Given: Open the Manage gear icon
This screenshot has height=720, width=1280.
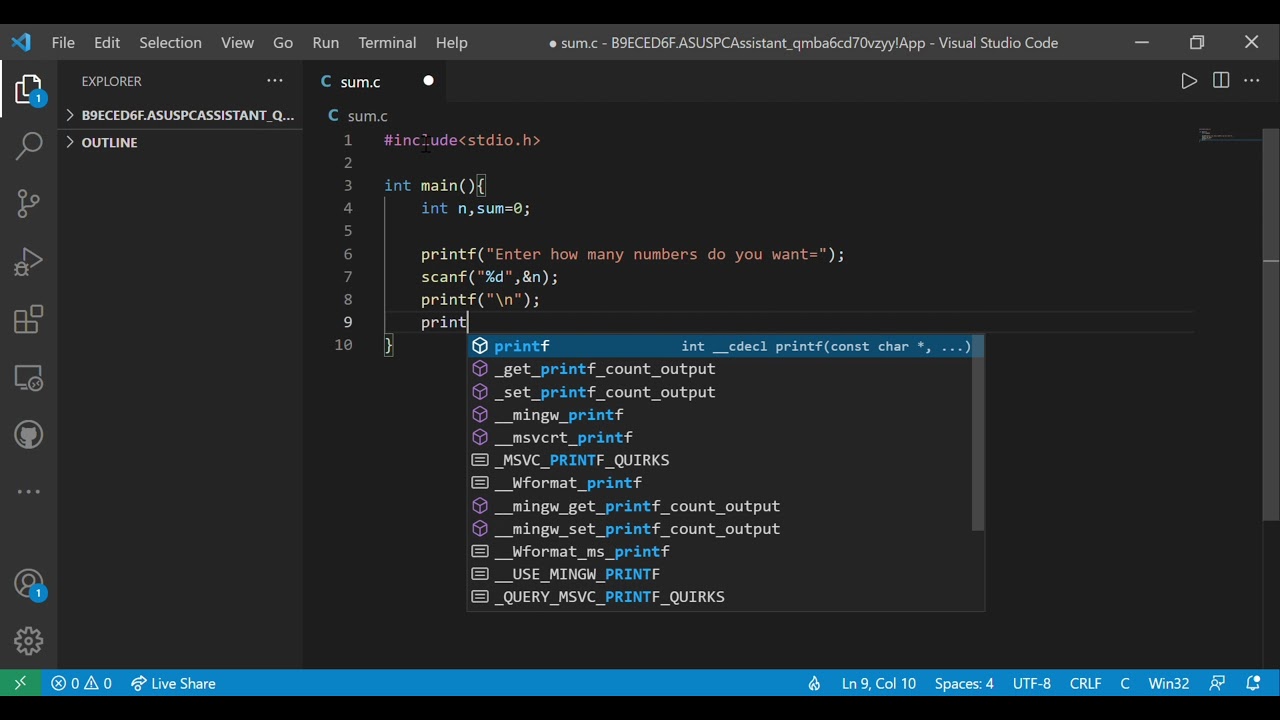Looking at the screenshot, I should [29, 641].
